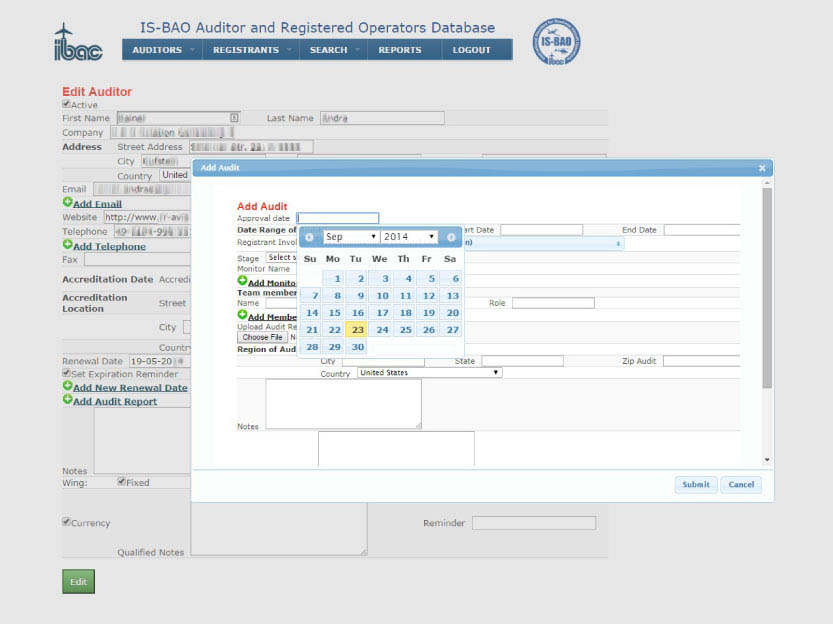The image size is (833, 624).
Task: Open the address Country dropdown showing United
Action: (x=176, y=175)
